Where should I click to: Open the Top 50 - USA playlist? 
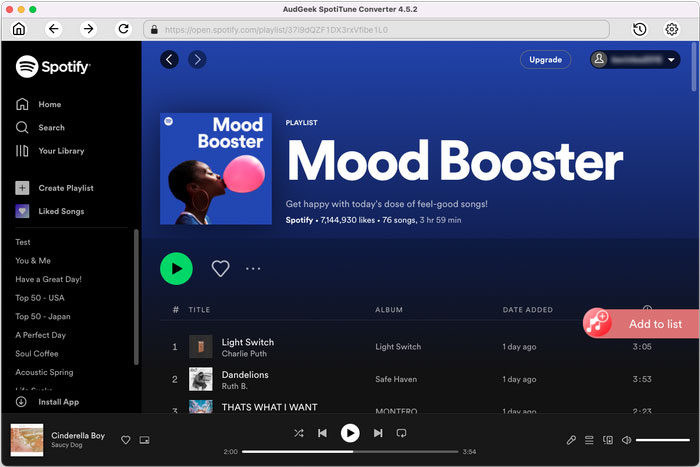click(x=40, y=298)
